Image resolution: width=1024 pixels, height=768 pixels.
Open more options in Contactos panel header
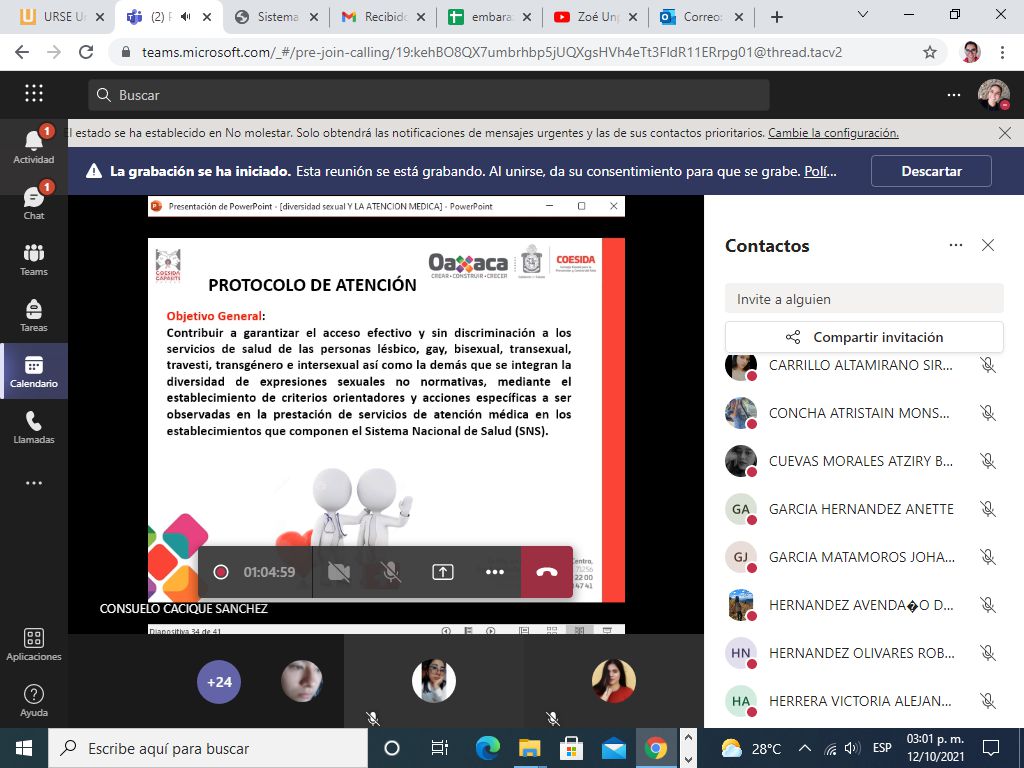point(956,245)
